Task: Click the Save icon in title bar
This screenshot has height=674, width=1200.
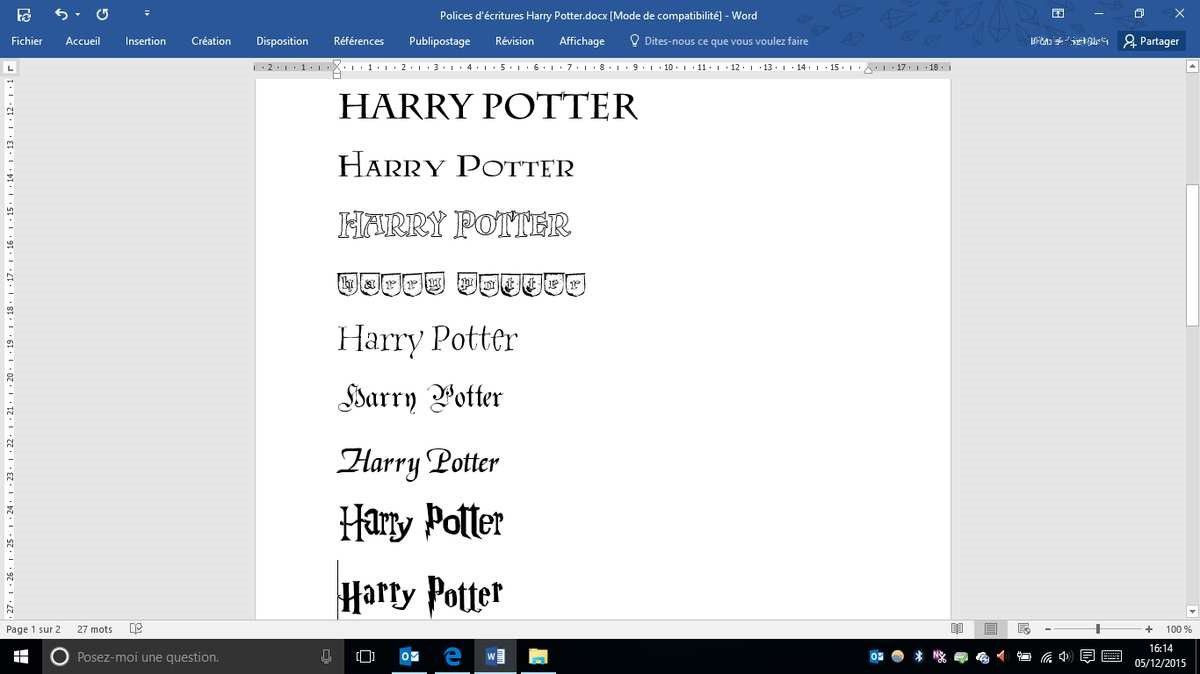Action: (x=24, y=15)
